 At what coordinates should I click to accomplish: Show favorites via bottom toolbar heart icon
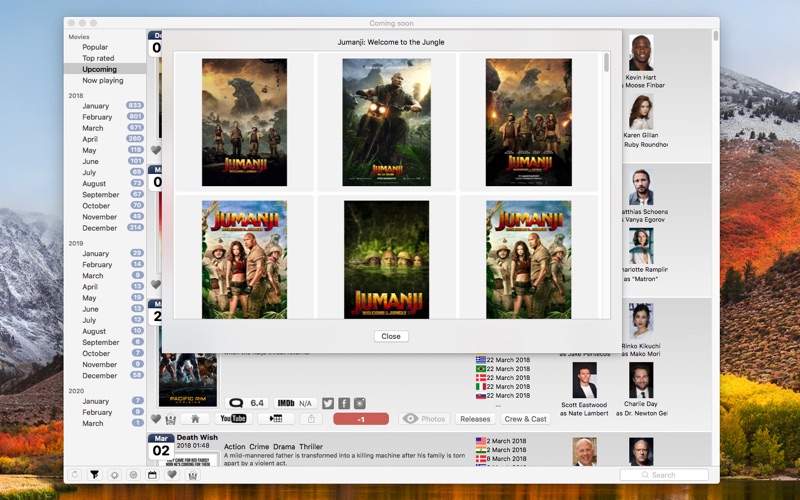coord(172,474)
